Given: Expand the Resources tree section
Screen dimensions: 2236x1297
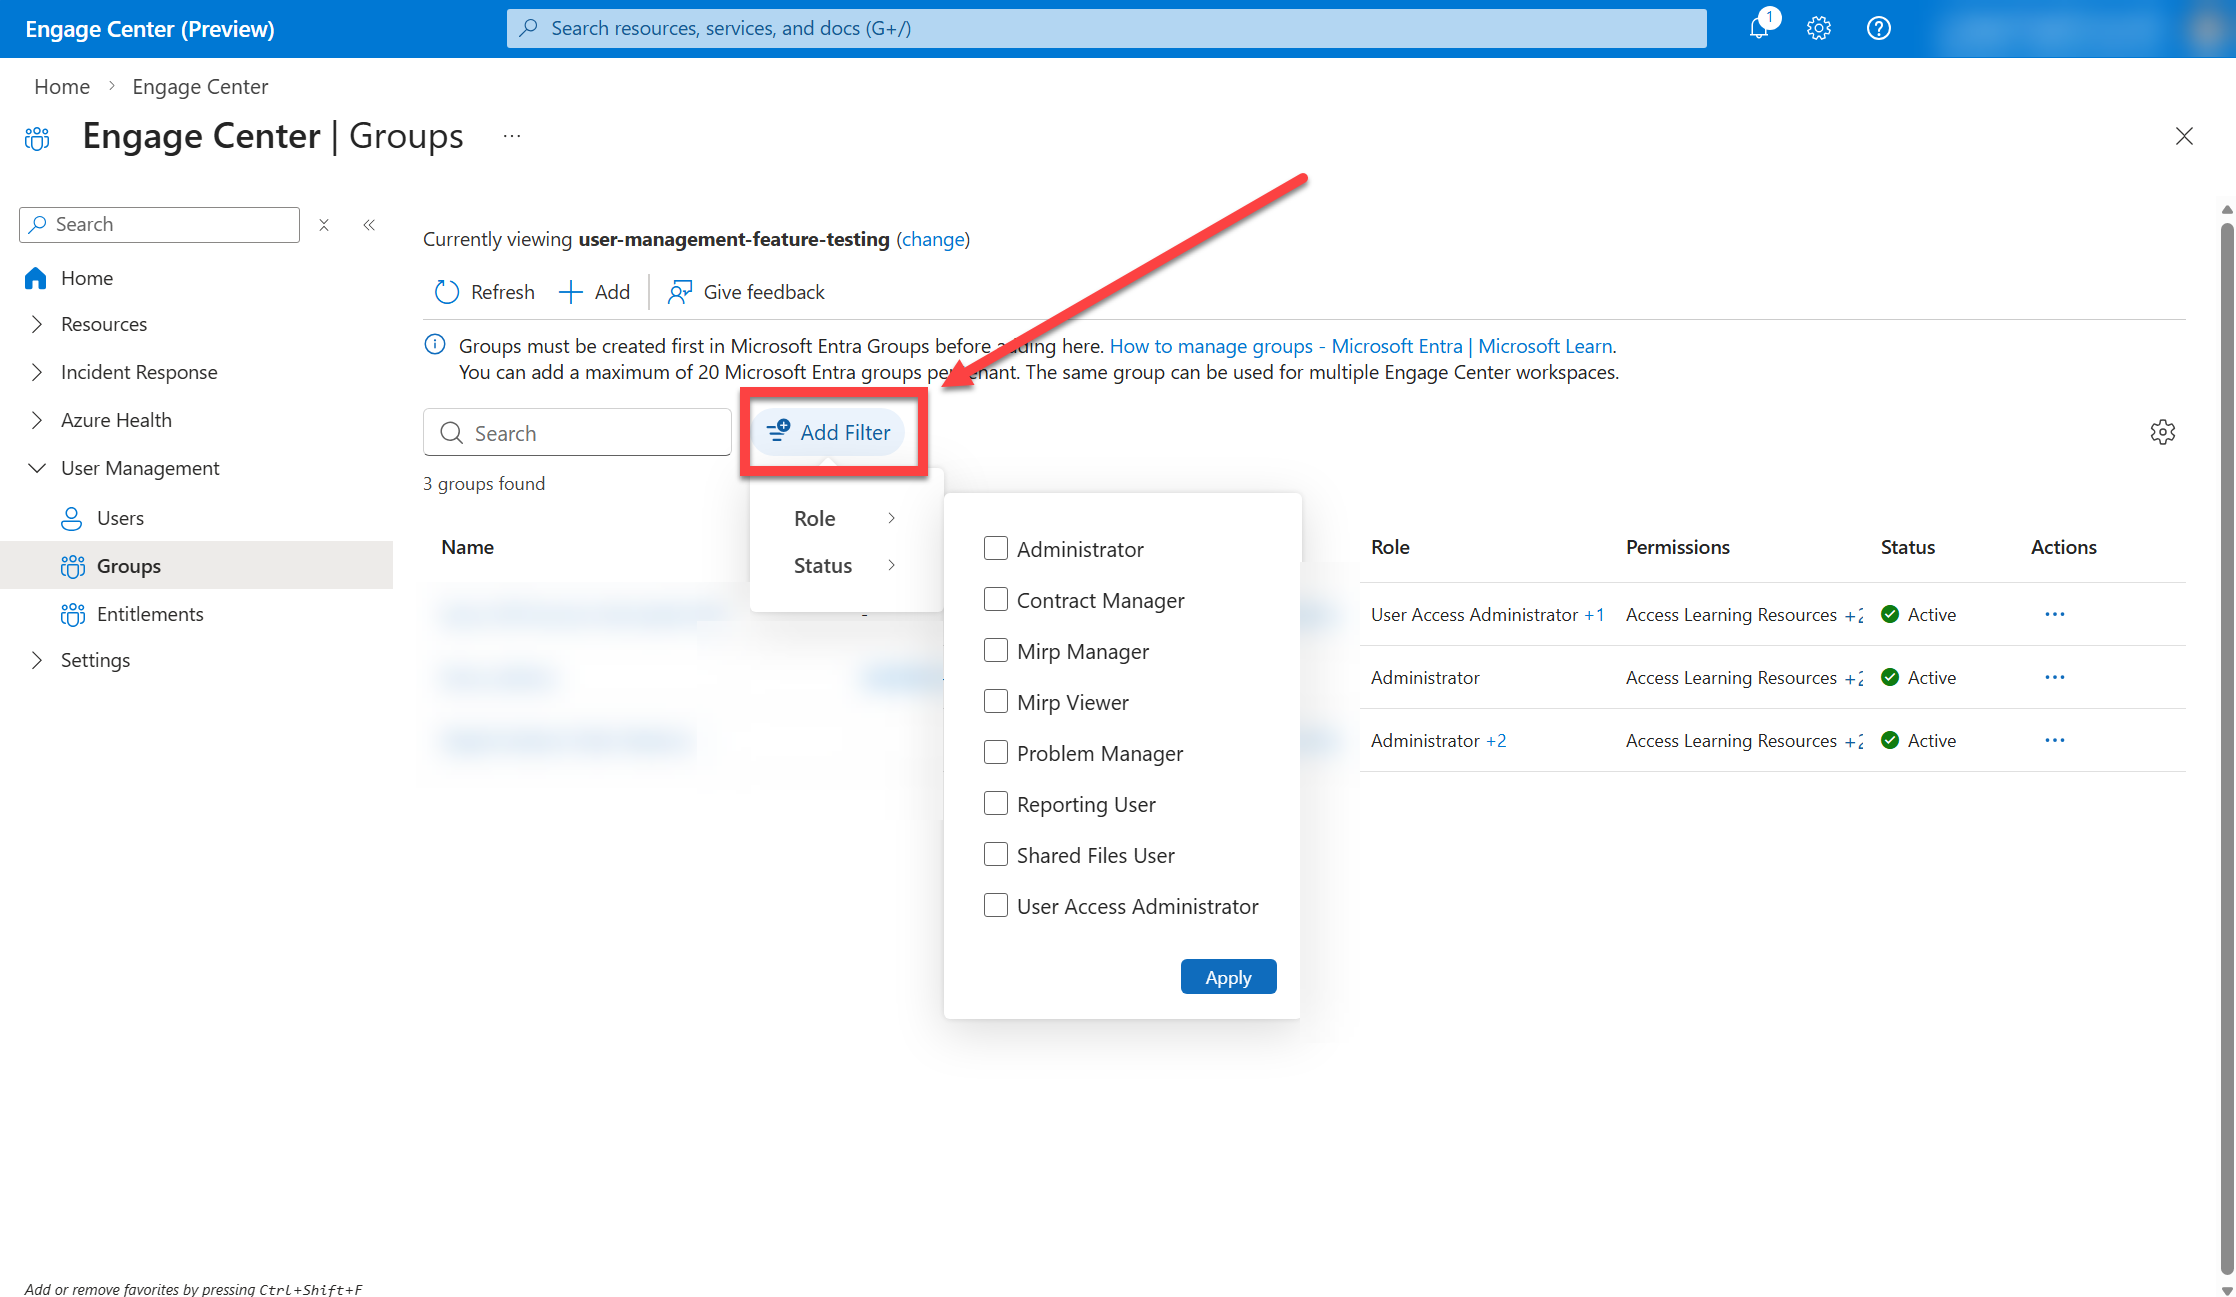Looking at the screenshot, I should pos(37,324).
